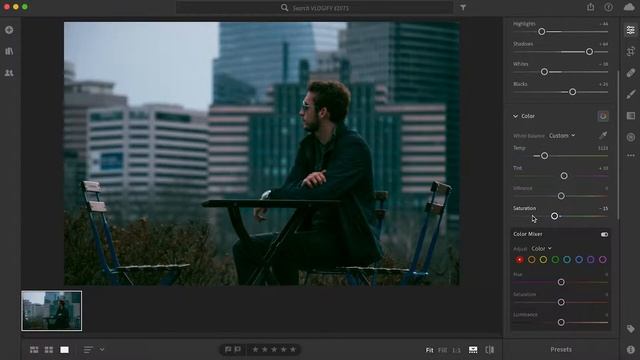This screenshot has width=640, height=360.
Task: Select the magenta color mixer circle
Action: pos(602,260)
